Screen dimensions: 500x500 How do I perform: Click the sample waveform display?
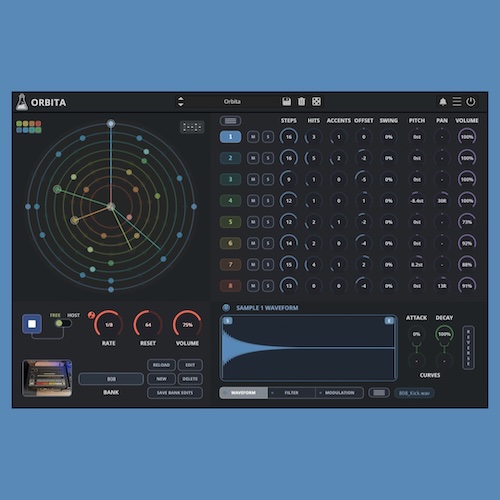click(x=308, y=348)
